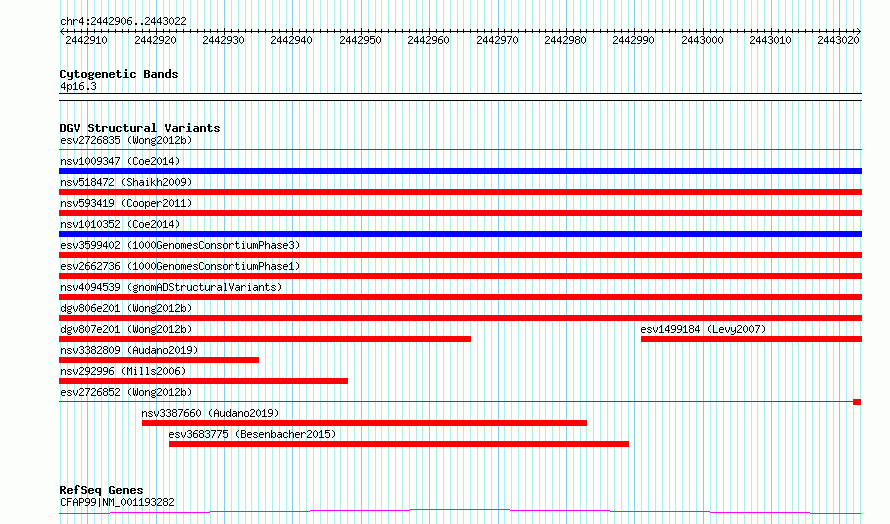Click ruler position 2442960
Viewport: 890px width, 524px height.
click(x=429, y=40)
